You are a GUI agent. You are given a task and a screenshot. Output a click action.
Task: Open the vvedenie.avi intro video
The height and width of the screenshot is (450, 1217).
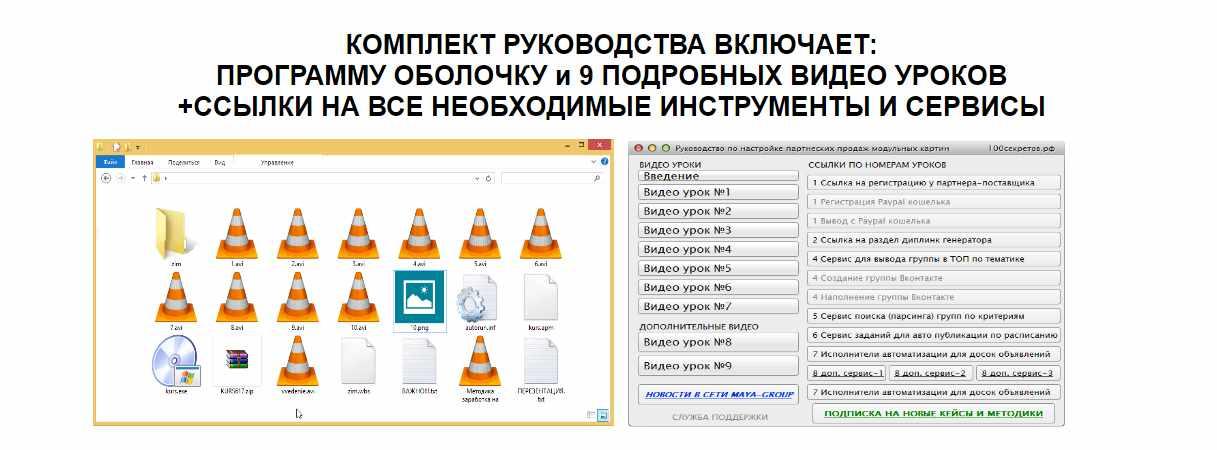tap(297, 362)
